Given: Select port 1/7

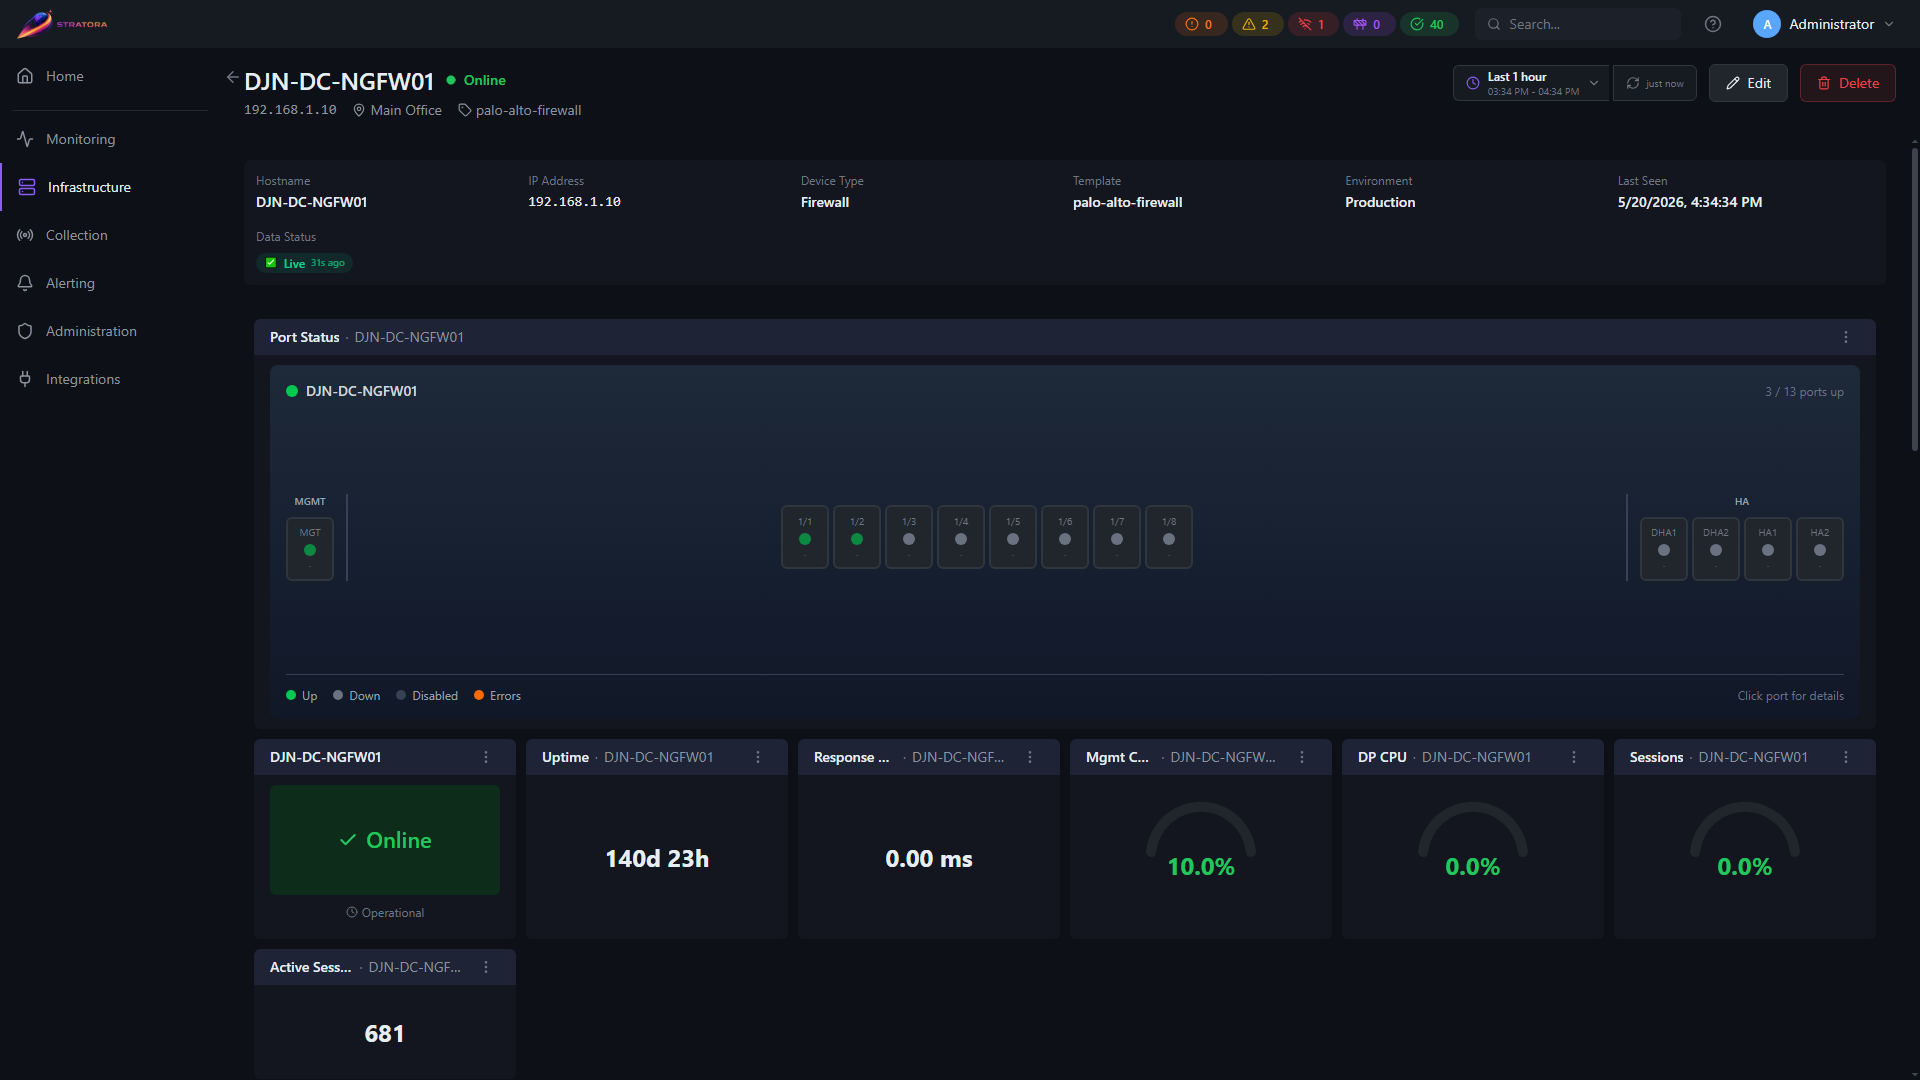Looking at the screenshot, I should tap(1117, 537).
